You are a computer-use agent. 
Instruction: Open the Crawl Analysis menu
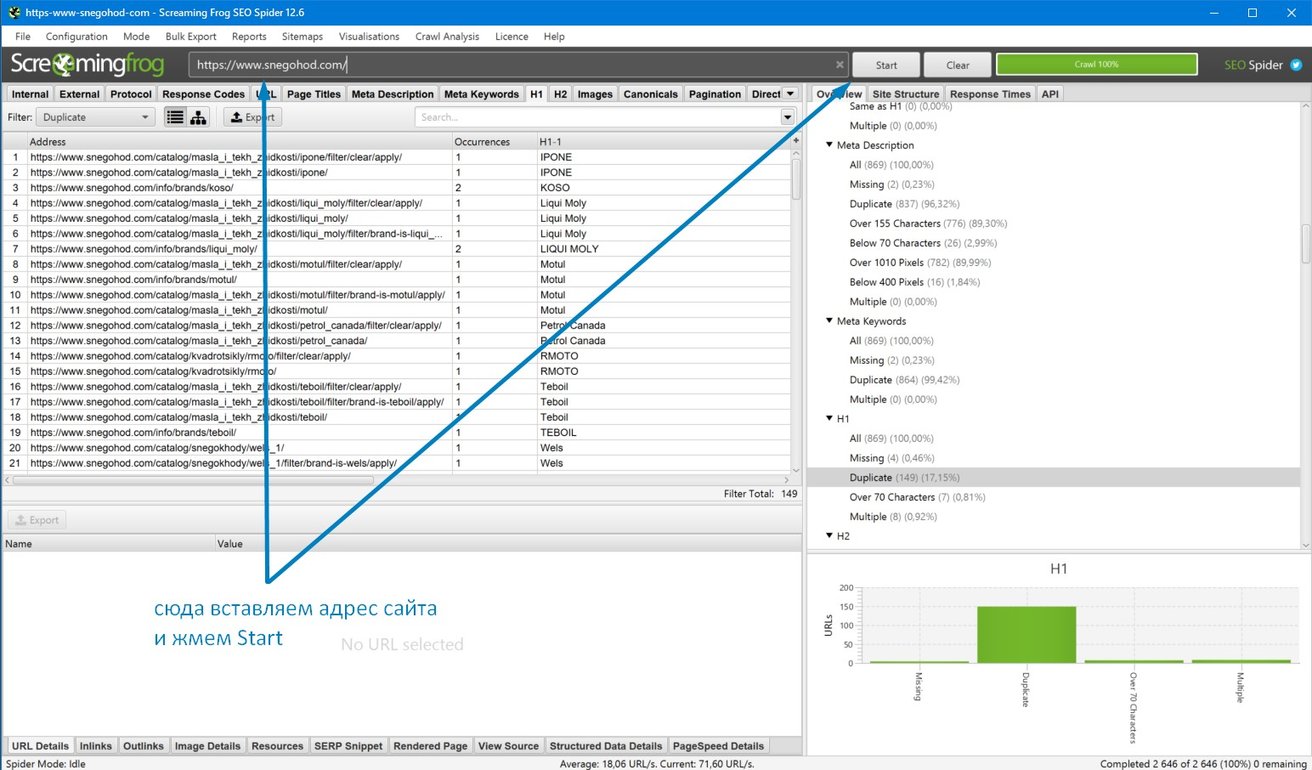[x=447, y=36]
